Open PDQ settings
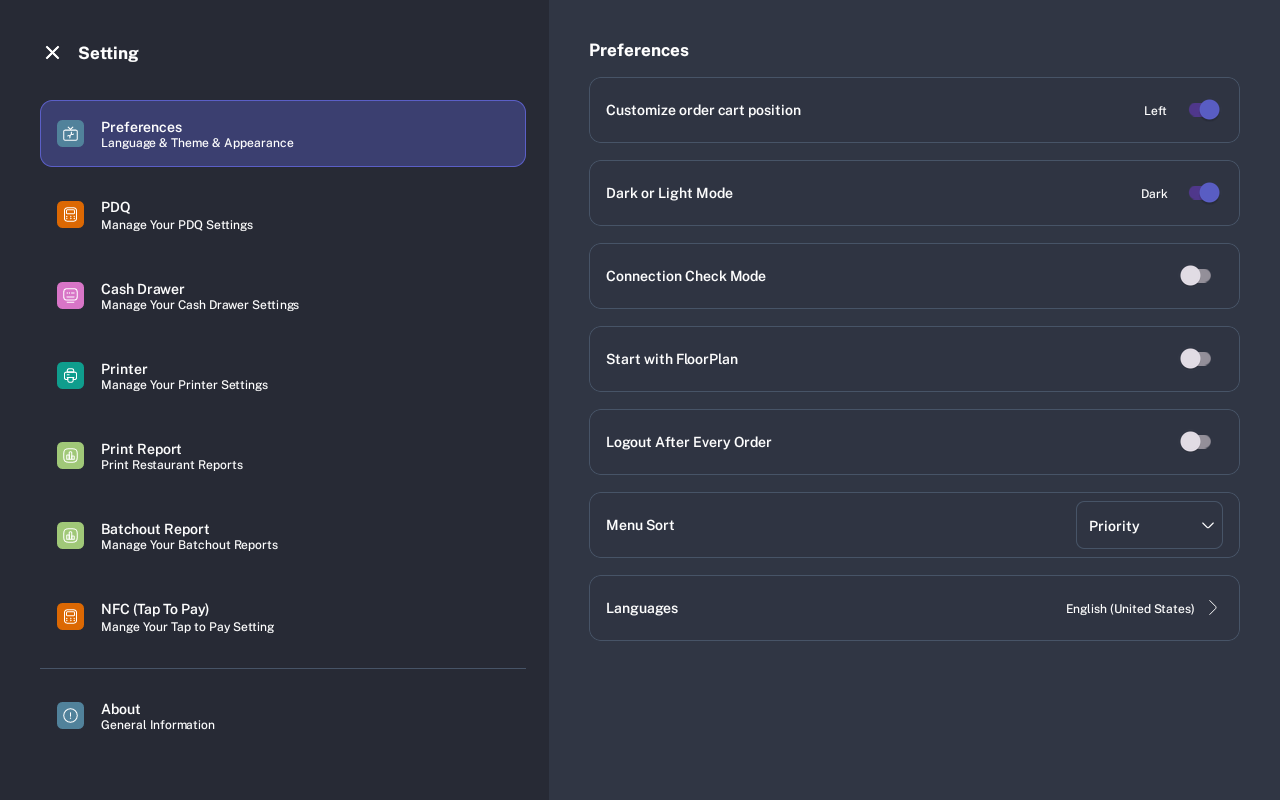The width and height of the screenshot is (1280, 800). tap(283, 214)
